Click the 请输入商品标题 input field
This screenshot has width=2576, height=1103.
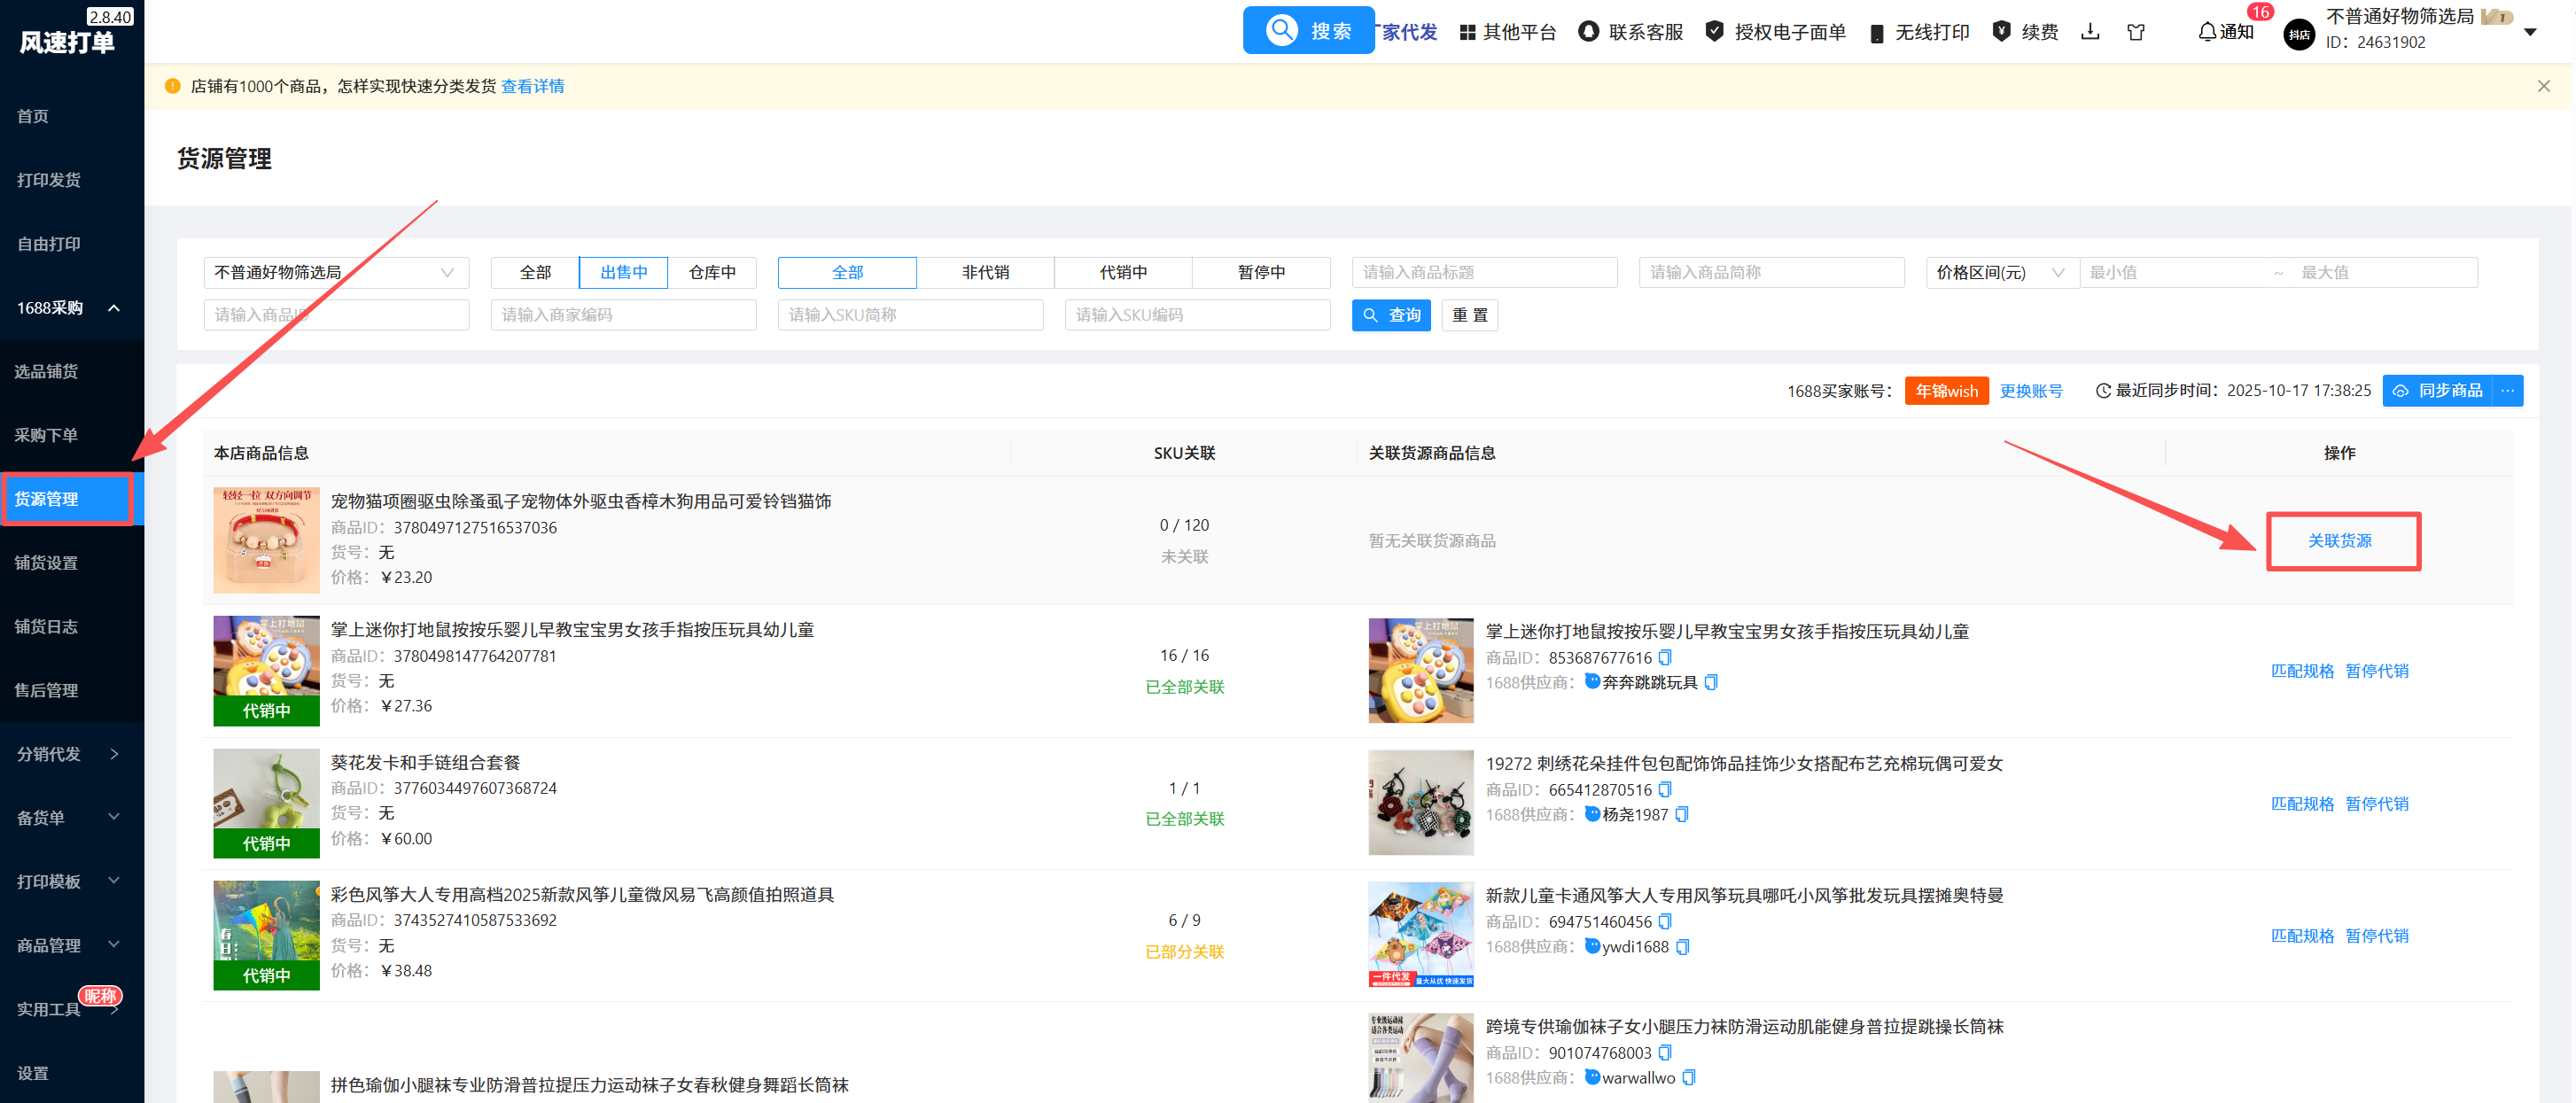point(1484,272)
